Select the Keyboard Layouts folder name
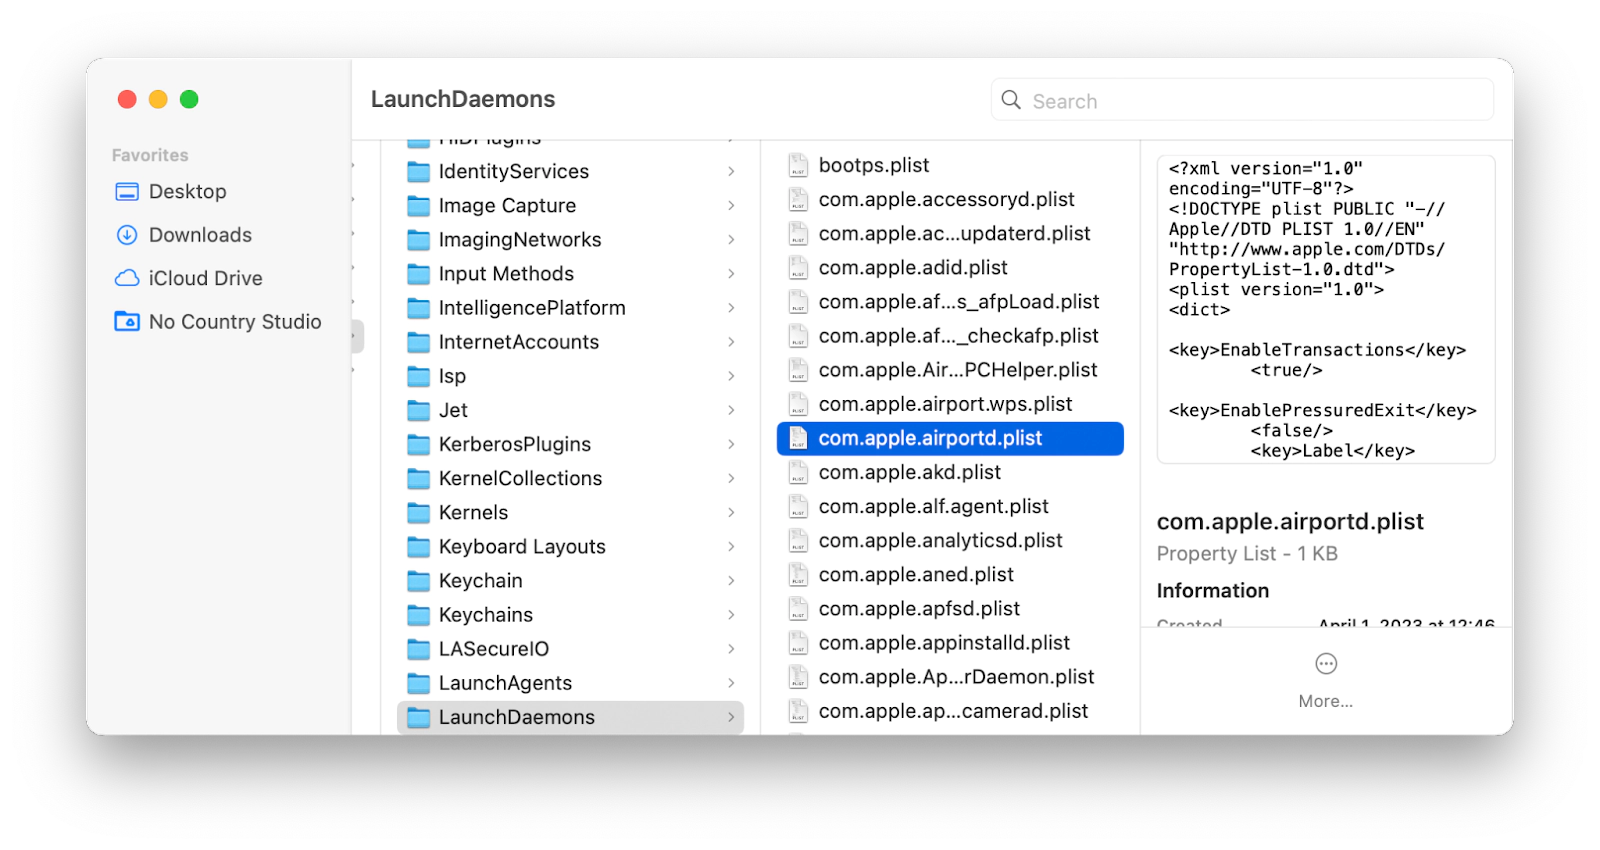This screenshot has height=850, width=1600. click(x=522, y=547)
